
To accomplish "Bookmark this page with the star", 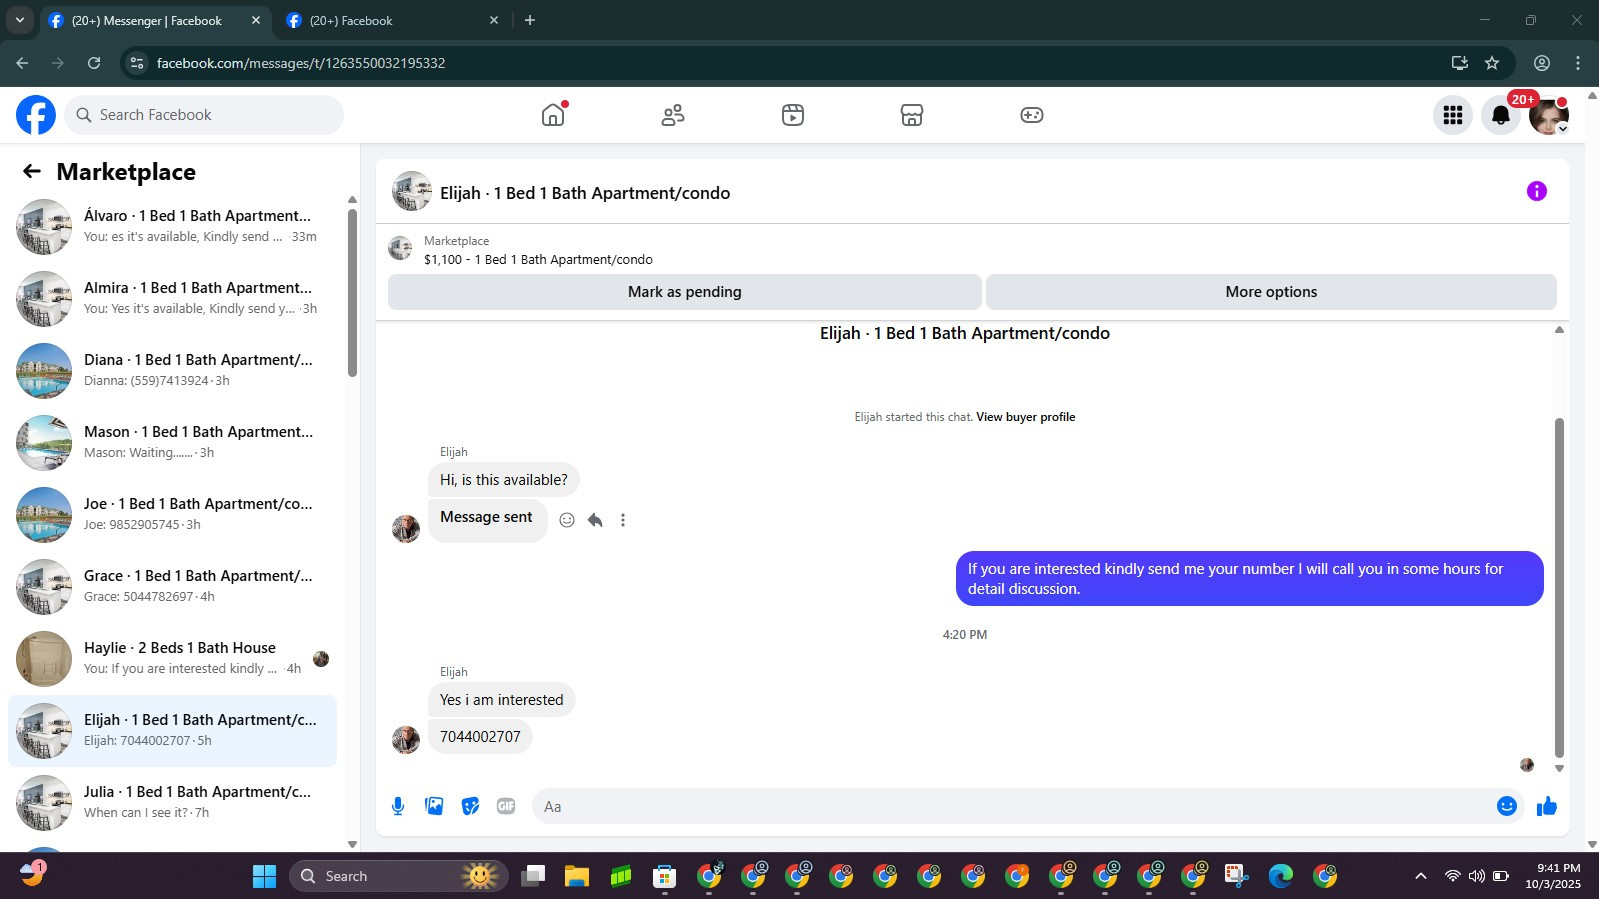I will 1492,63.
